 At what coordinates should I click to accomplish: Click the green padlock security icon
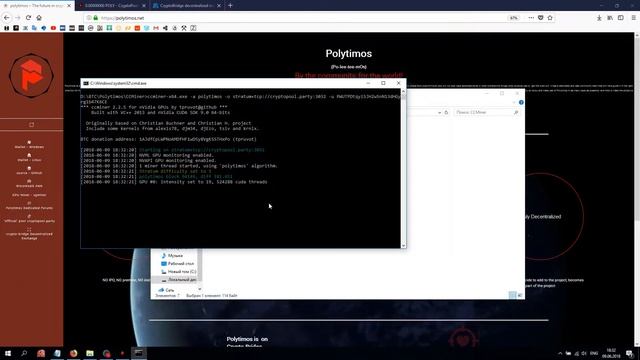pos(96,18)
